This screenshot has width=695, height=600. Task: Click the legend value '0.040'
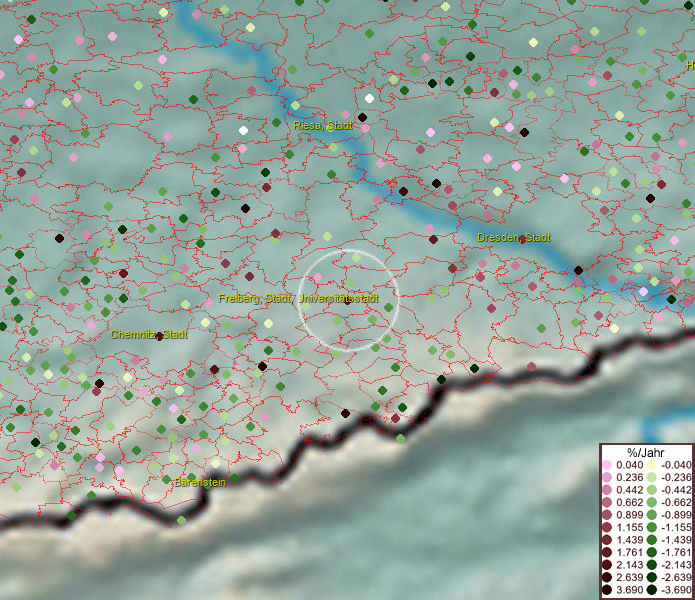coord(629,465)
